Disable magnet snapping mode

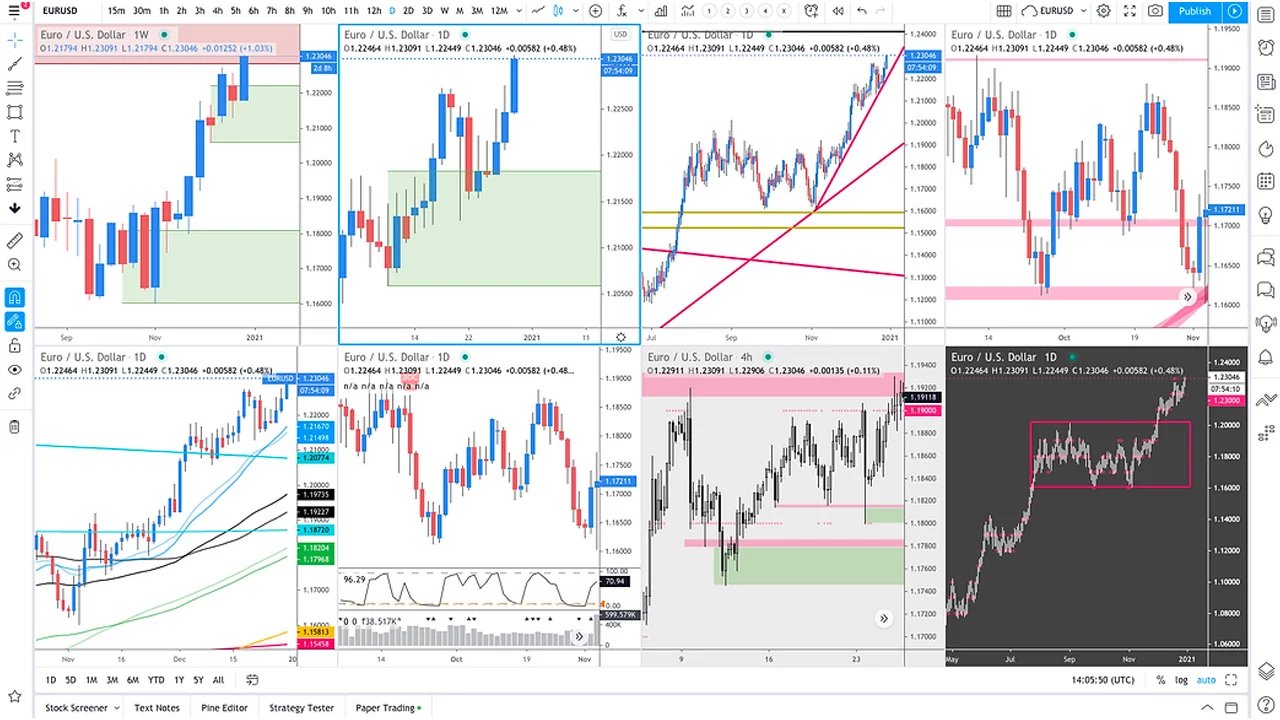click(14, 296)
